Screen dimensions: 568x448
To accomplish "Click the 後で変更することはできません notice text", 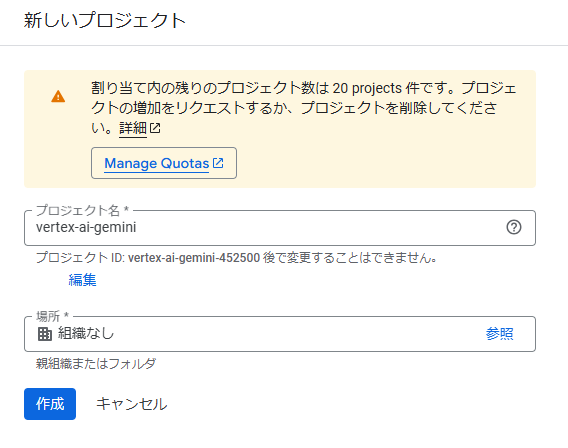I will [x=350, y=258].
